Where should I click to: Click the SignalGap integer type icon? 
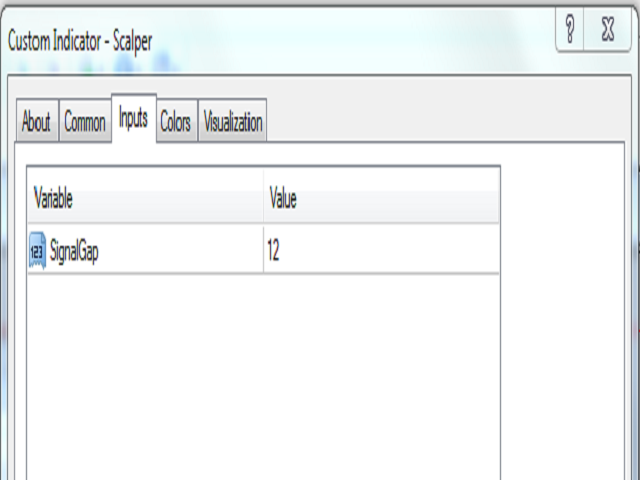pos(38,250)
